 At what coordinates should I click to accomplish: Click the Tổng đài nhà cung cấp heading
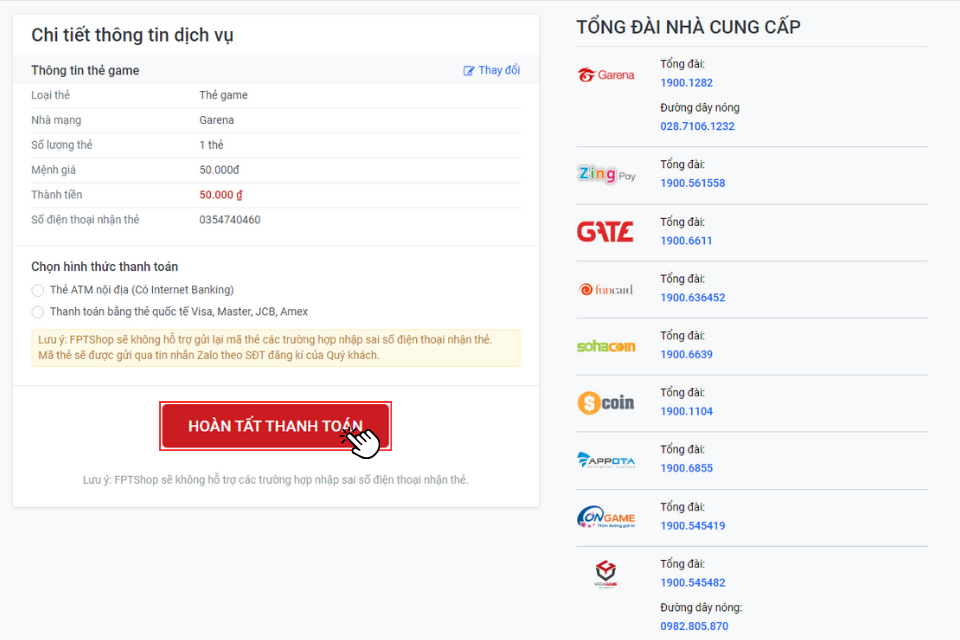(688, 27)
